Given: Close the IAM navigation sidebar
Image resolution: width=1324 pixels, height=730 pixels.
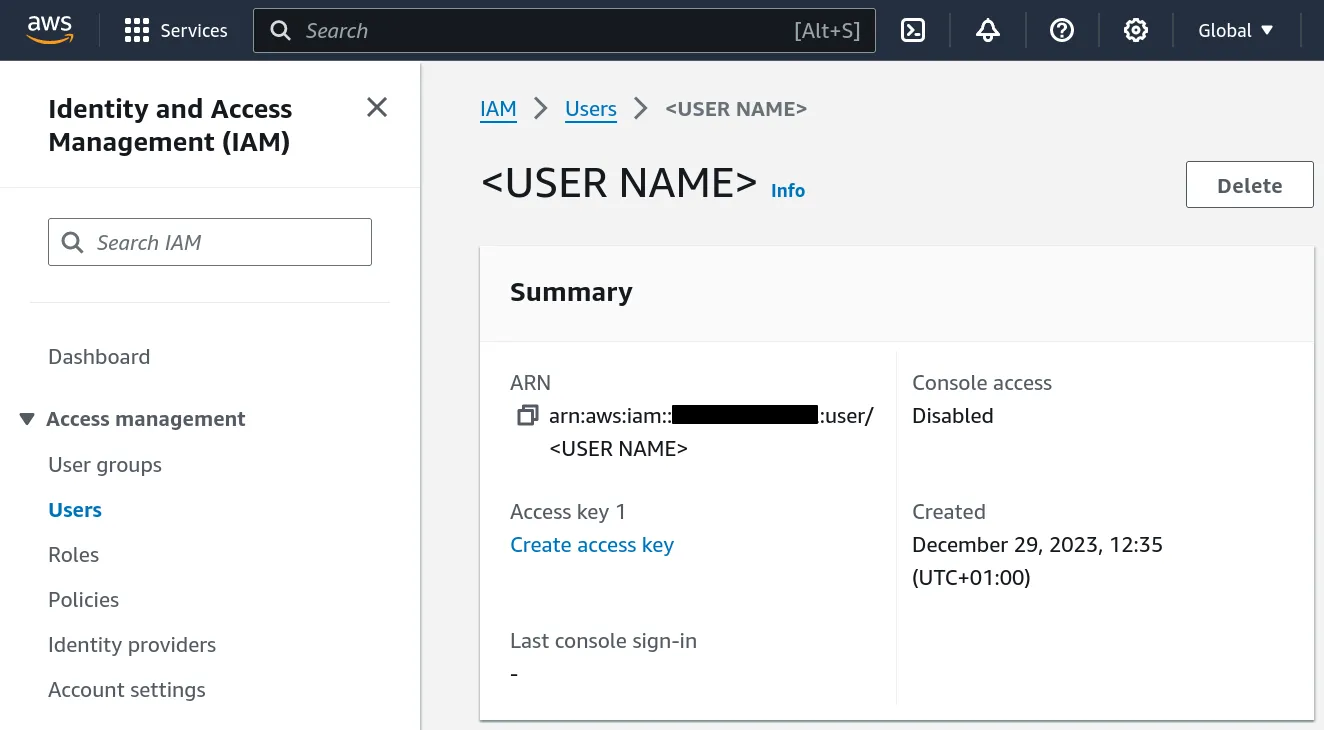Looking at the screenshot, I should 377,107.
